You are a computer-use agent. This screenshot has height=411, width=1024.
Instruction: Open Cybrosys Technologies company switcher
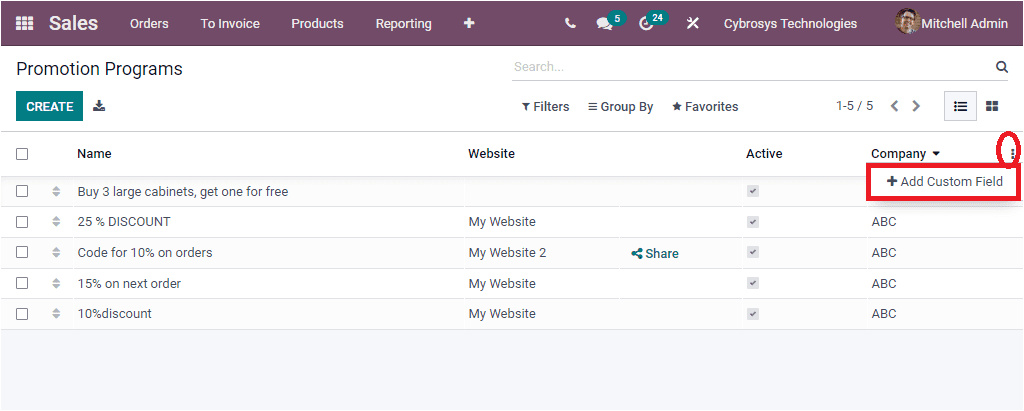click(x=790, y=24)
